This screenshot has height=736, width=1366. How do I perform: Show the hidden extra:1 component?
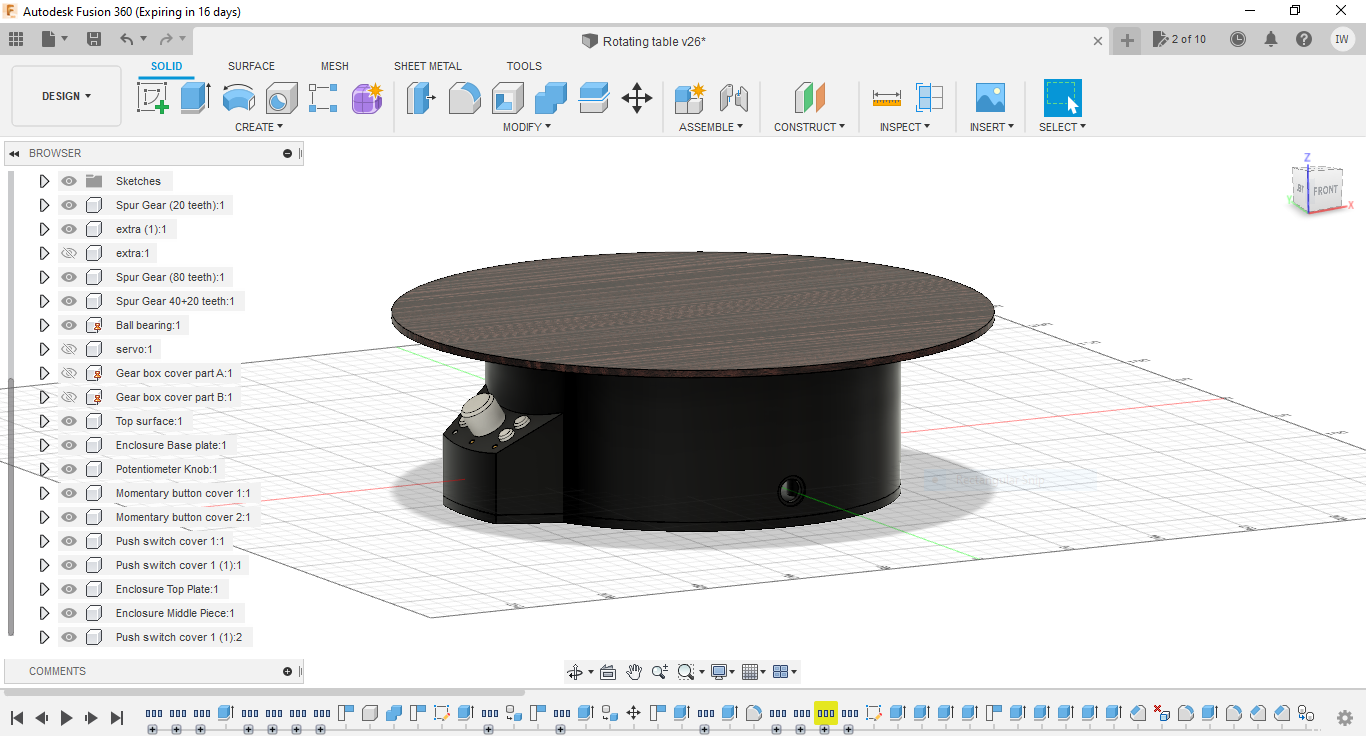(x=69, y=253)
